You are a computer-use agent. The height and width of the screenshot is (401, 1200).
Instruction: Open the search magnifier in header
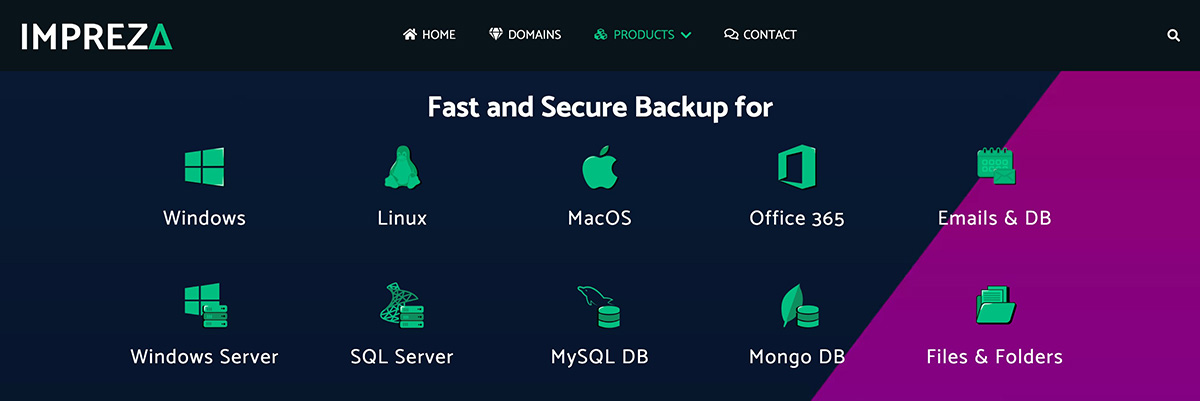pos(1173,35)
